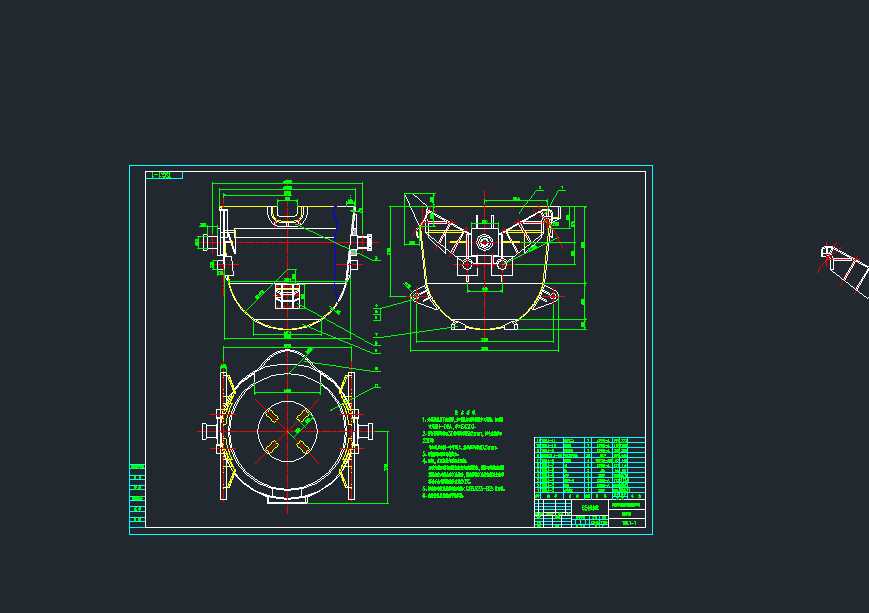Select the cyan parts list table
The width and height of the screenshot is (869, 613).
(590, 468)
